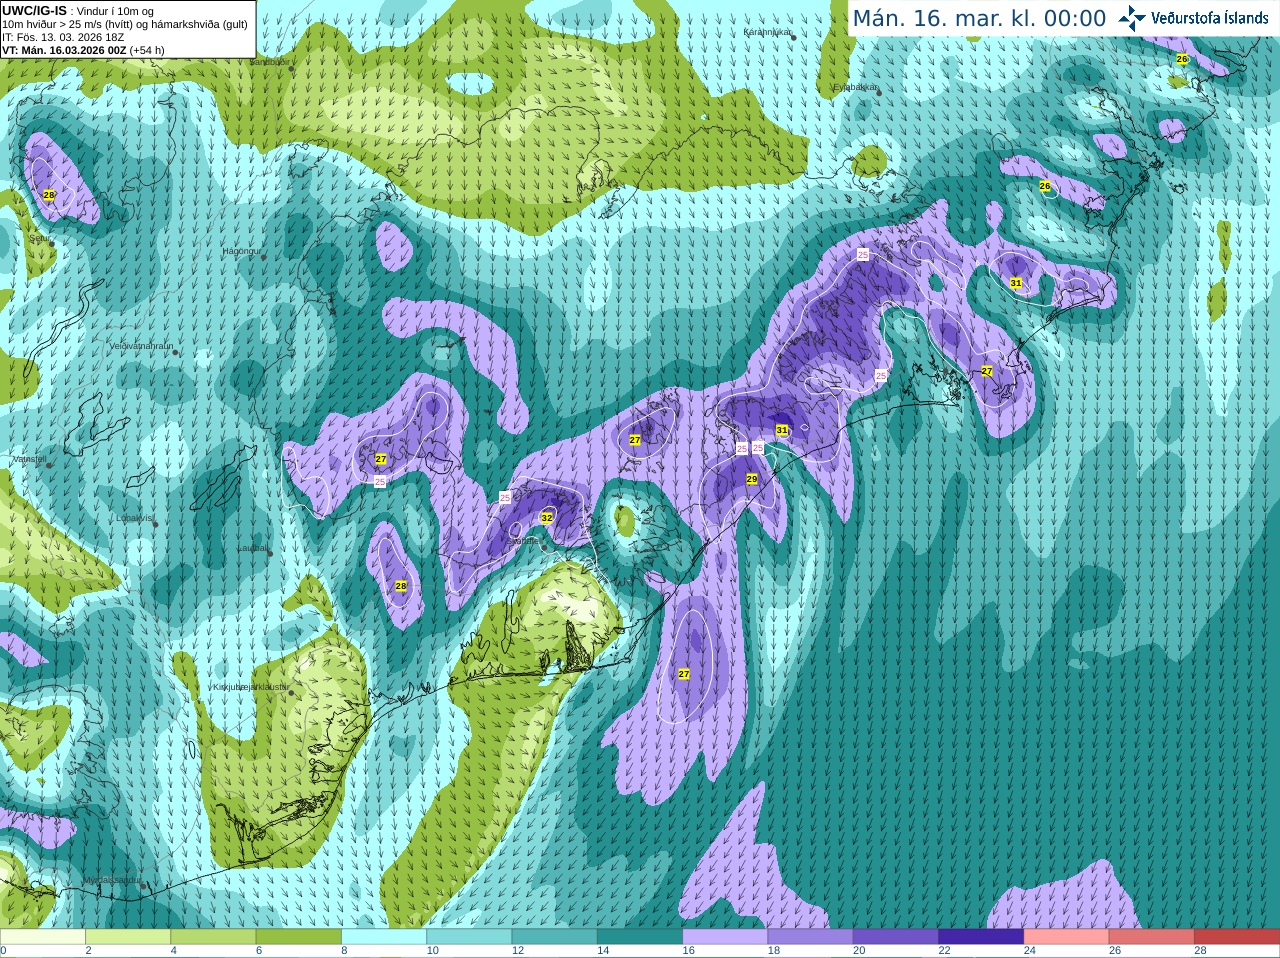Click the 'UWC/IG-IS' model heading
1280x958 pixels.
click(34, 10)
